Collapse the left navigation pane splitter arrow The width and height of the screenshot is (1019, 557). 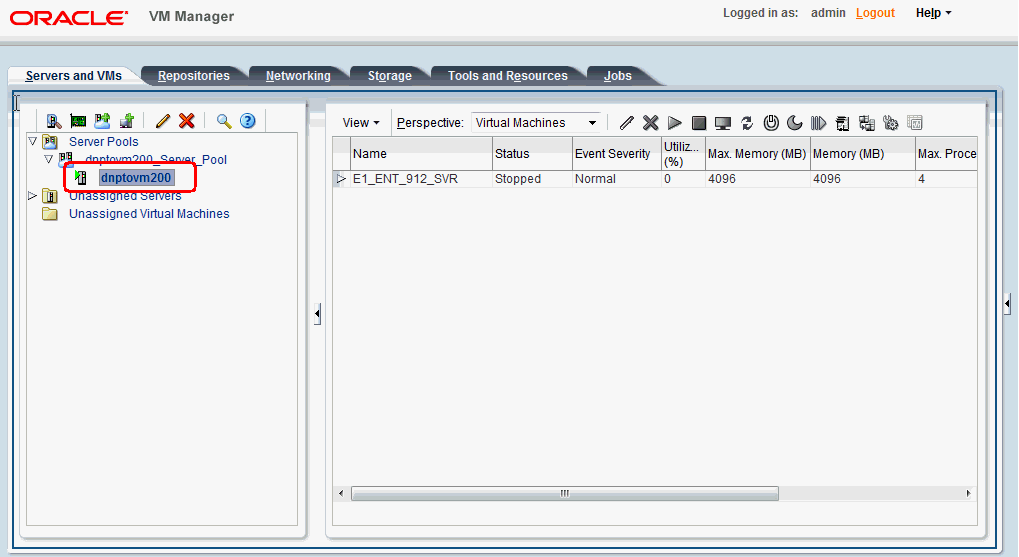317,314
